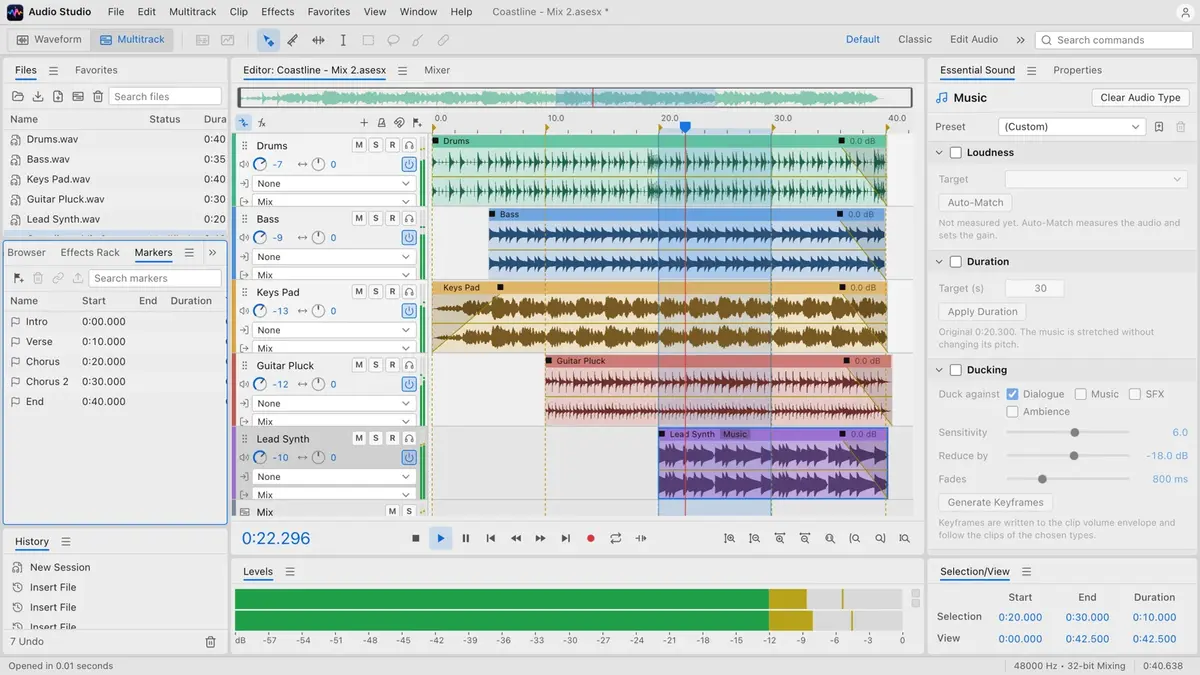This screenshot has width=1200, height=675.
Task: Open Keys Pad track input None dropdown
Action: [x=334, y=330]
